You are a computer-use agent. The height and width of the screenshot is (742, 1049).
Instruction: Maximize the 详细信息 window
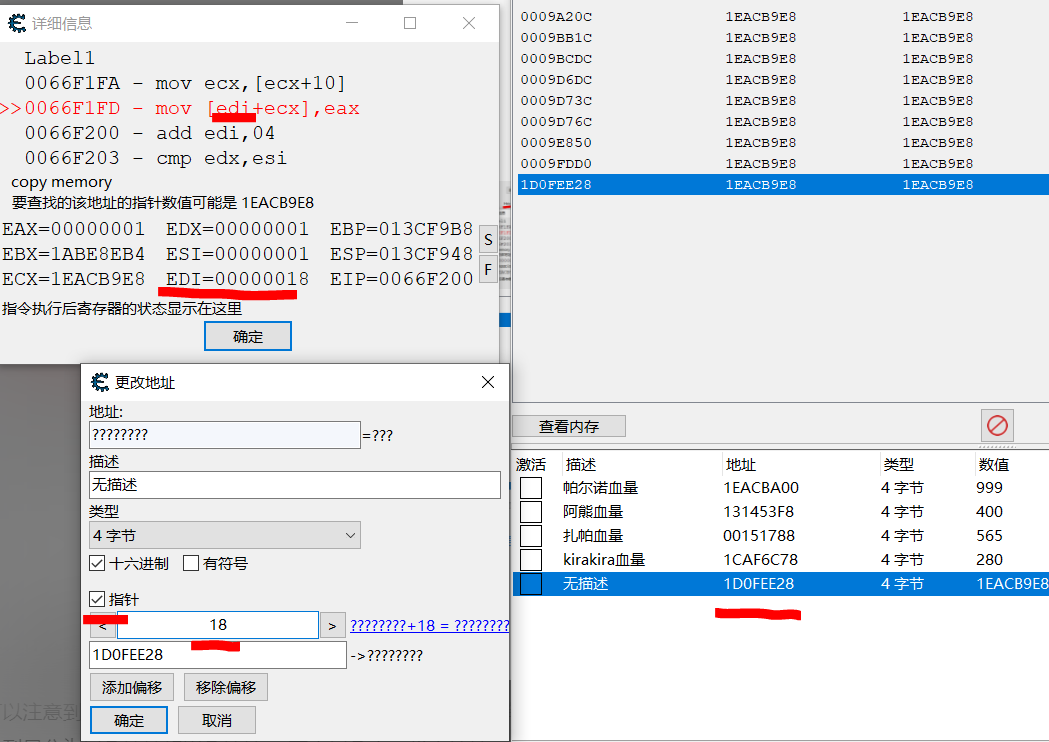[x=410, y=23]
